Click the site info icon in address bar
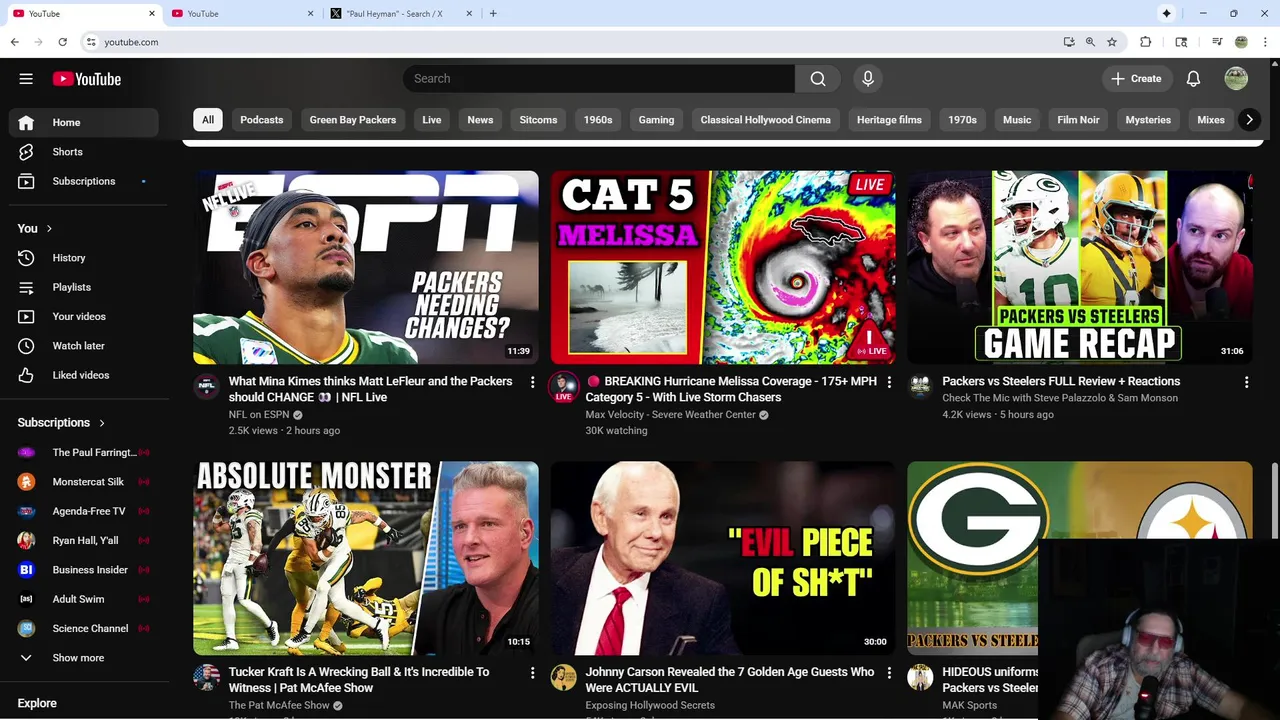The height and width of the screenshot is (720, 1280). click(91, 42)
